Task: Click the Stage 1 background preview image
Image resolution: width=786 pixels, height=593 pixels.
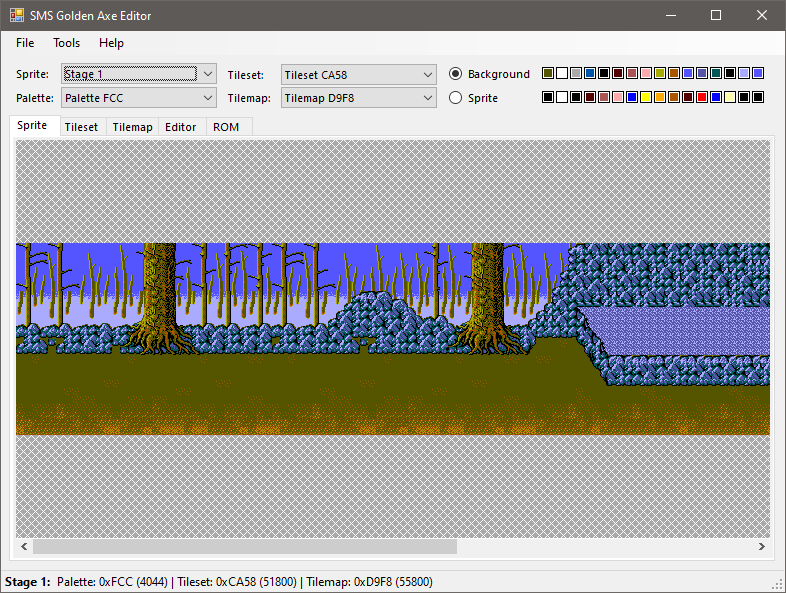Action: point(393,339)
